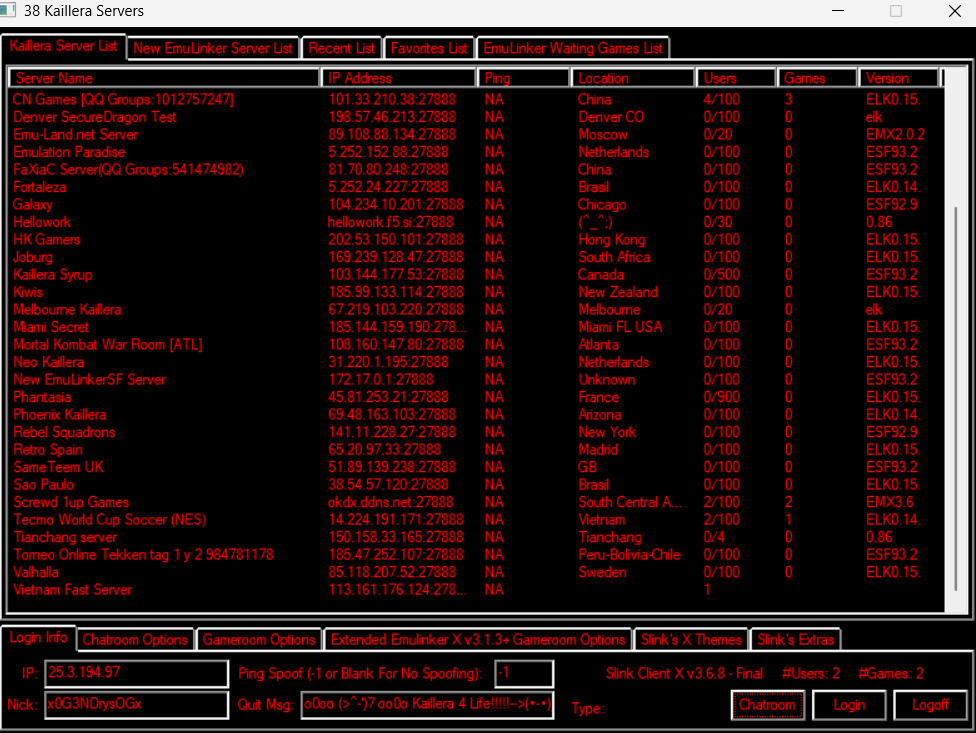Select Denver SecureDragon Test server
The height and width of the screenshot is (733, 976).
click(476, 117)
